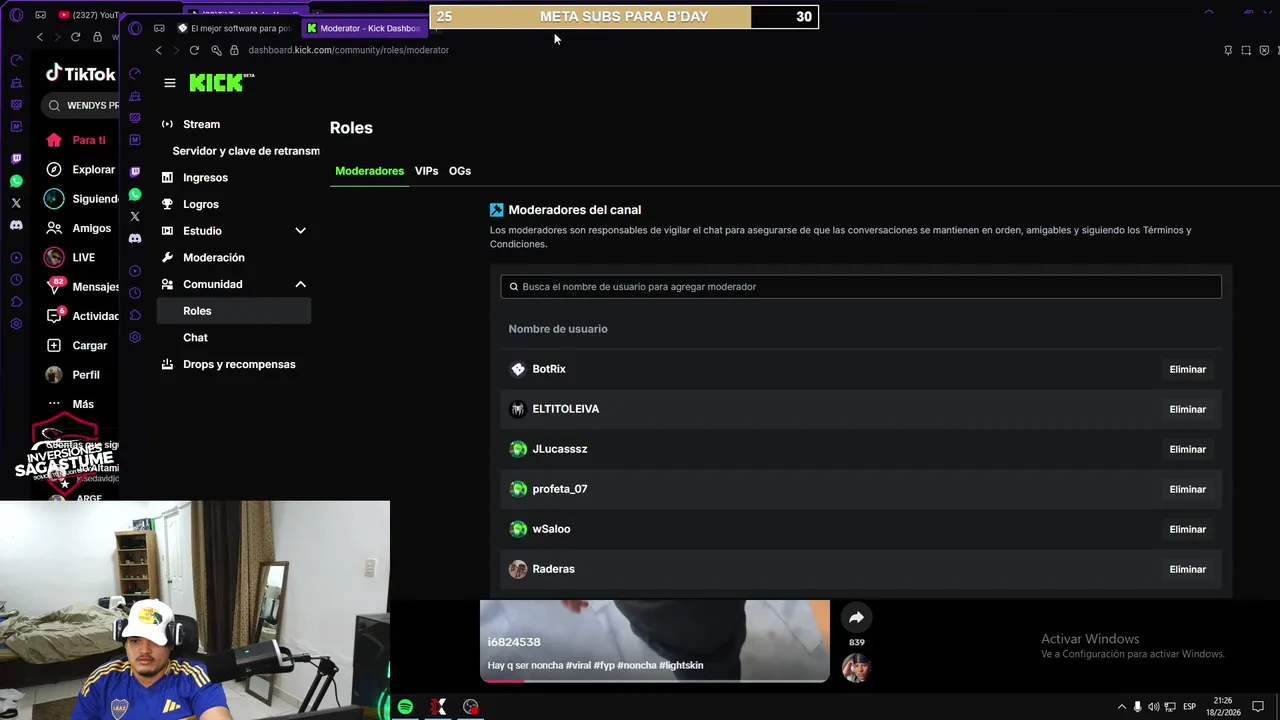
Task: Switch to the OGs tab
Action: [460, 171]
